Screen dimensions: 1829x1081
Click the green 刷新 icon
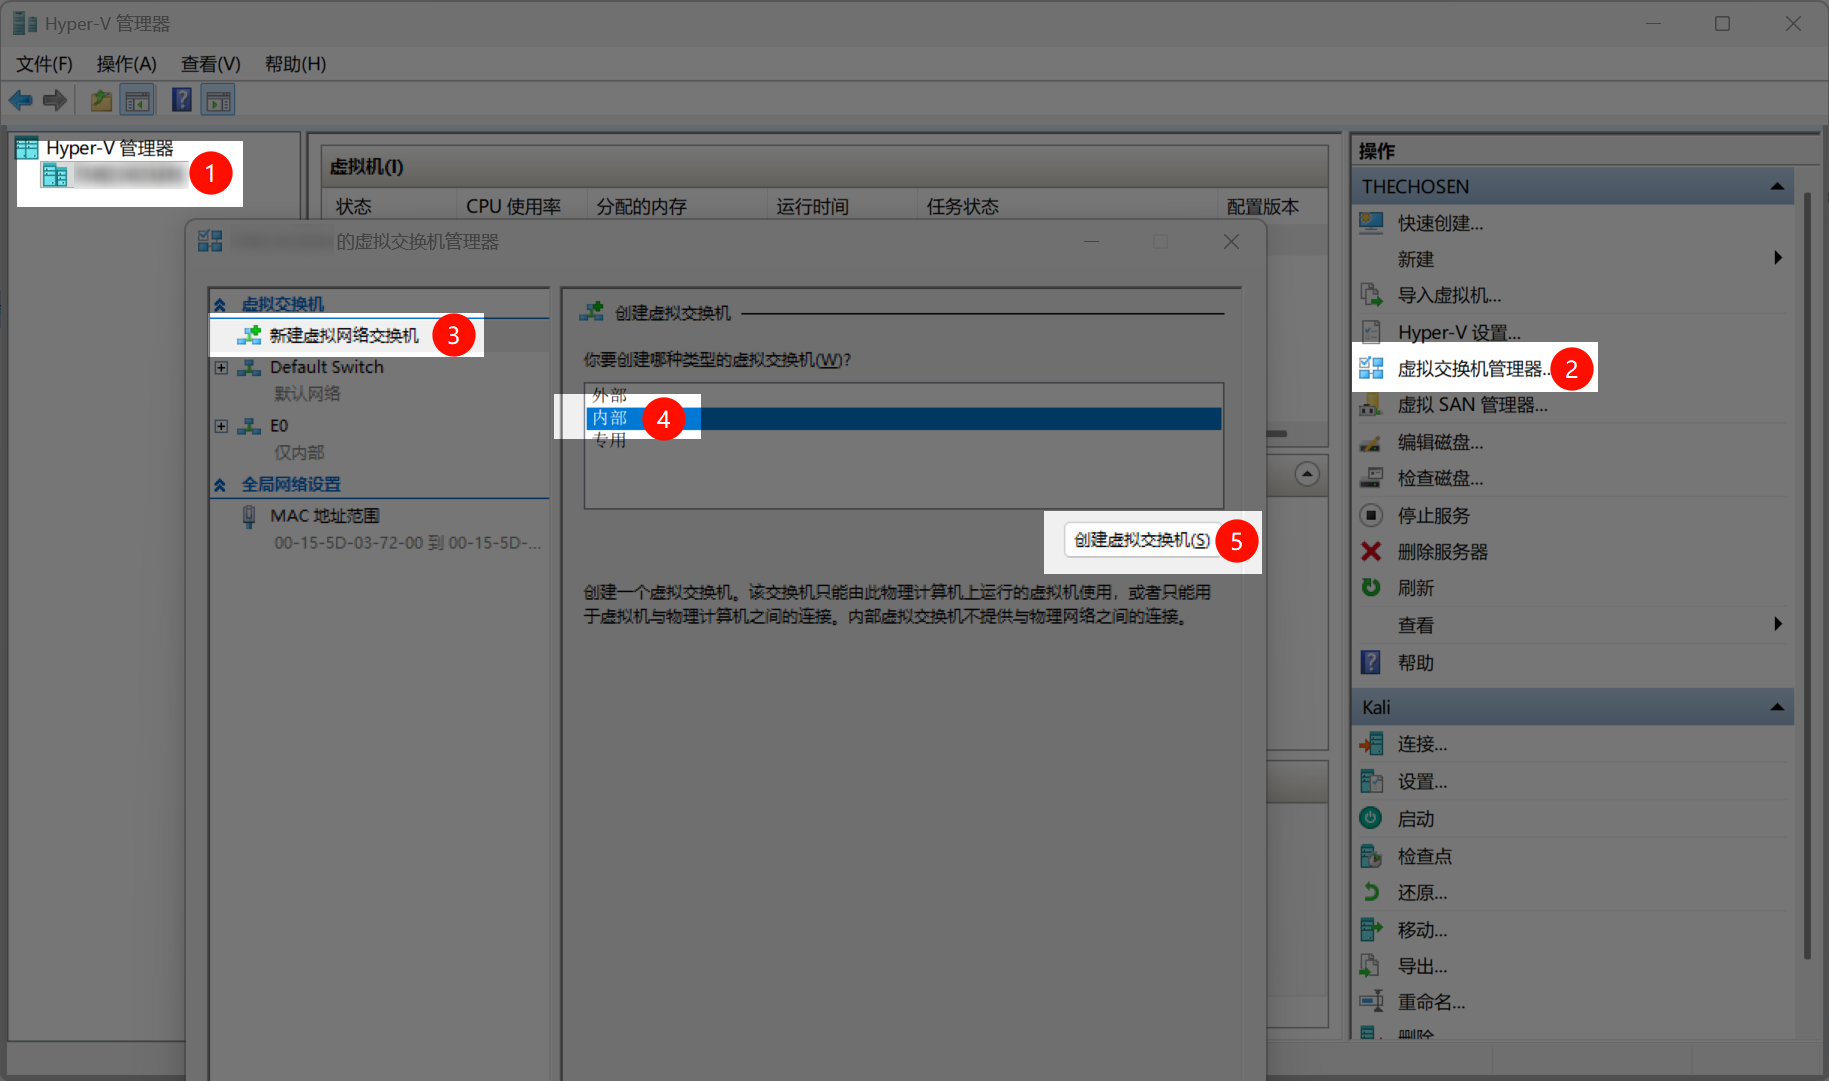(x=1371, y=588)
